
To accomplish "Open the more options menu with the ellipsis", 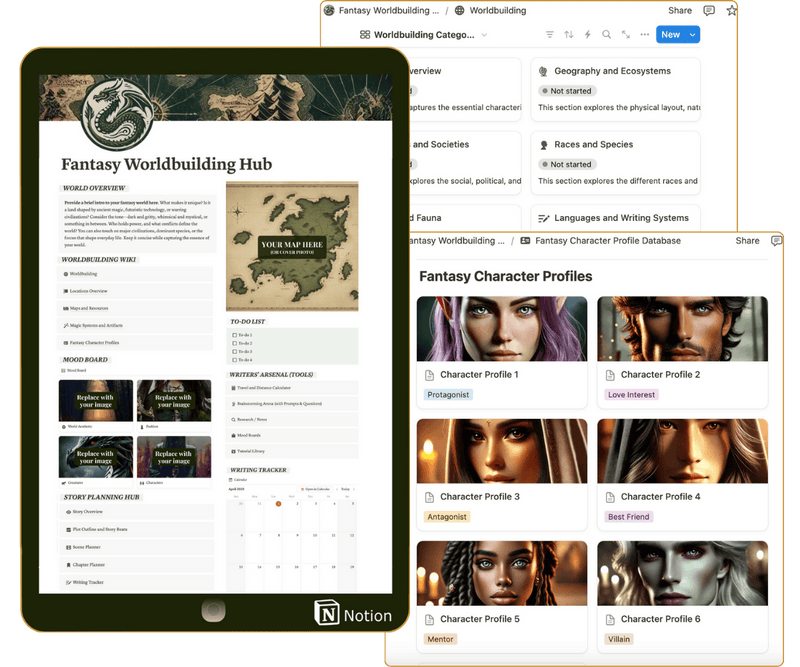I will tap(644, 34).
